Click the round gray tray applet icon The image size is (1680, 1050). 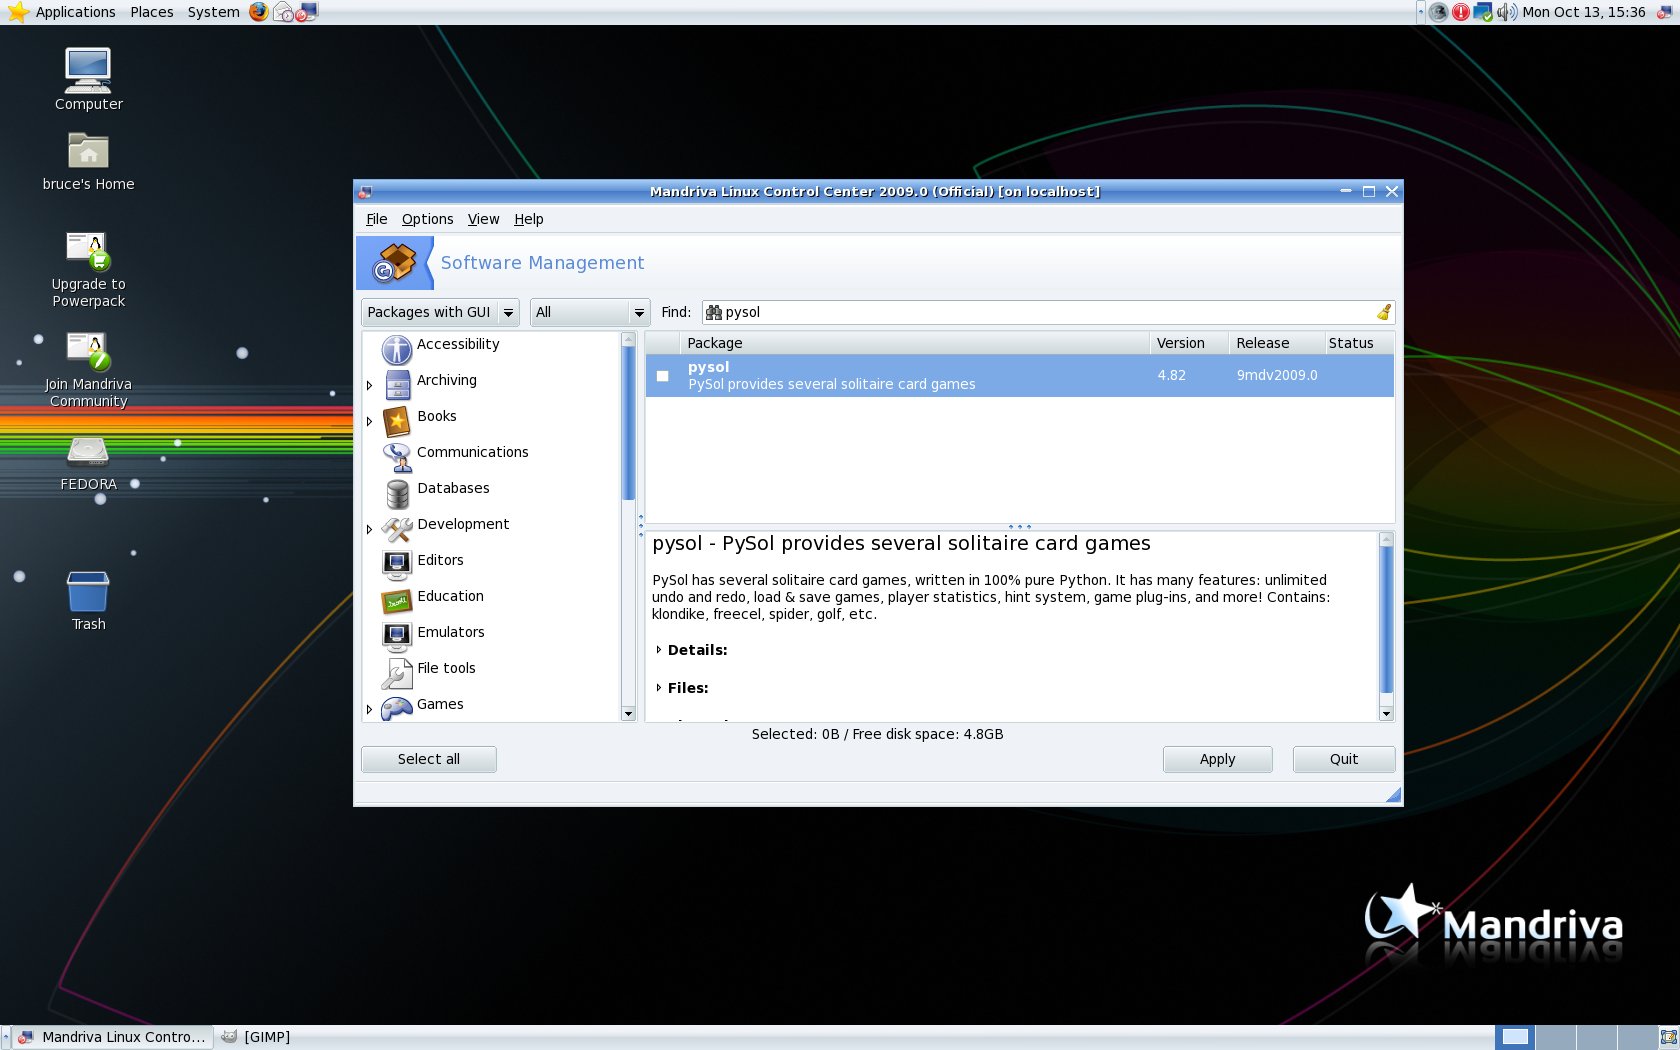1439,12
